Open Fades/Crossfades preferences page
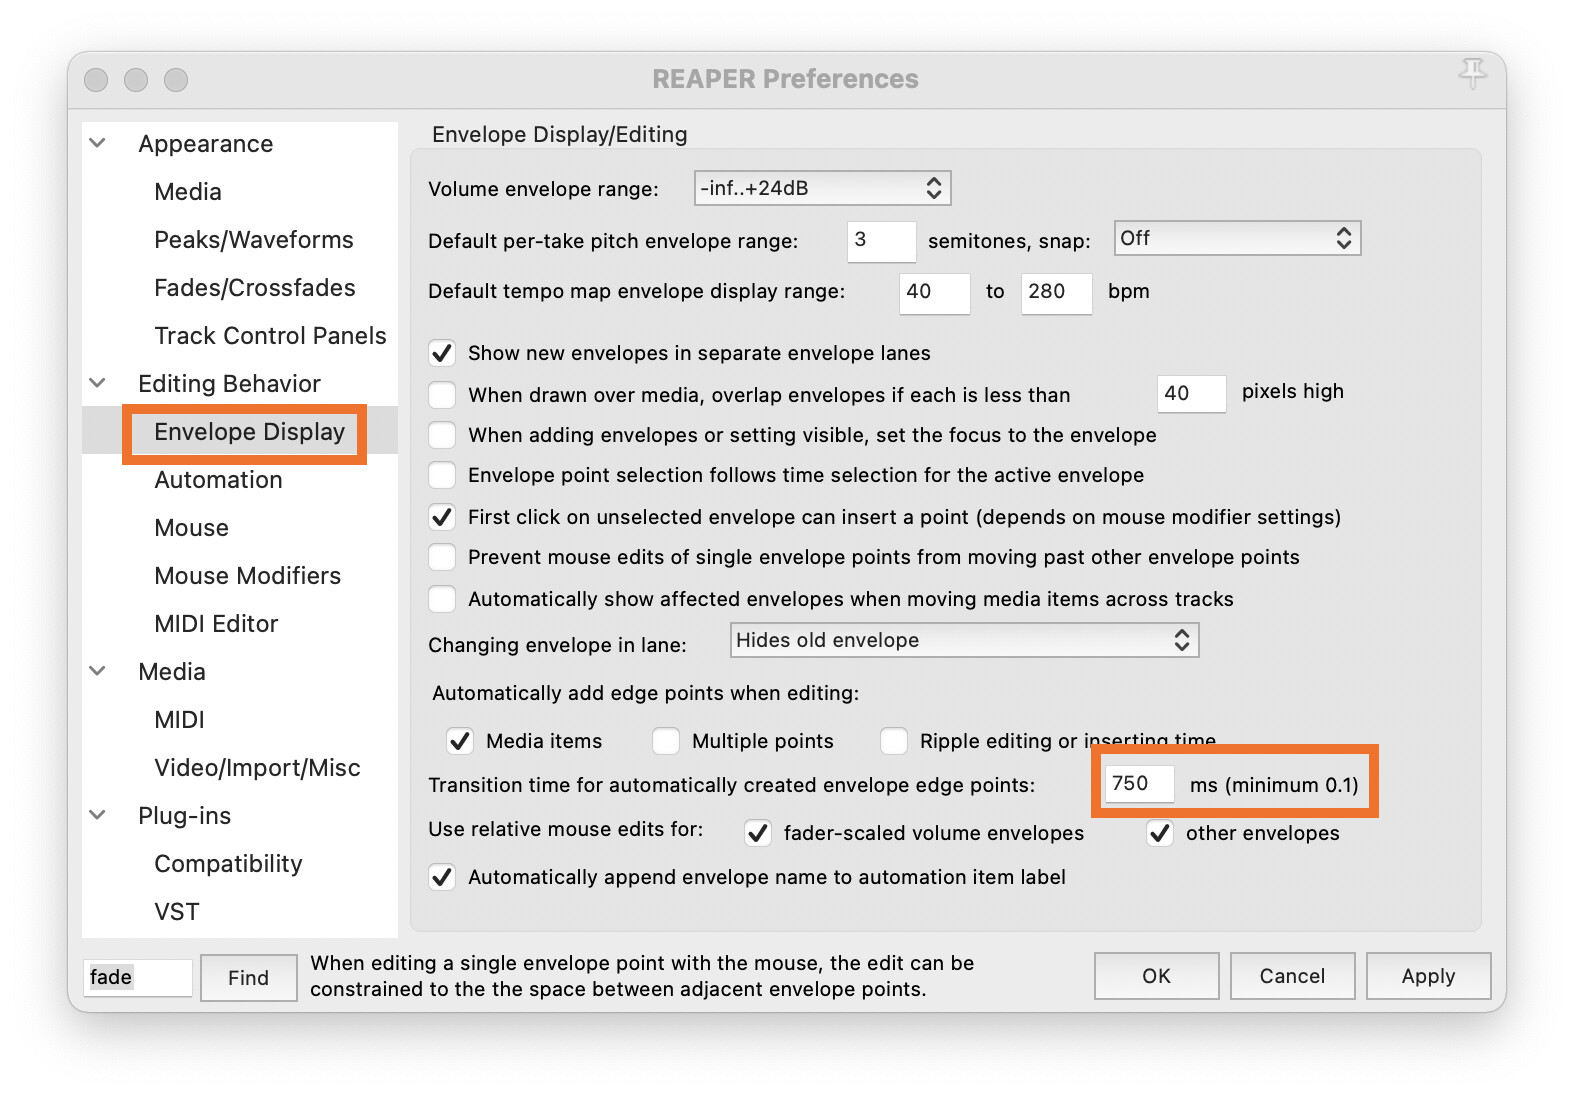The width and height of the screenshot is (1574, 1096). (255, 287)
